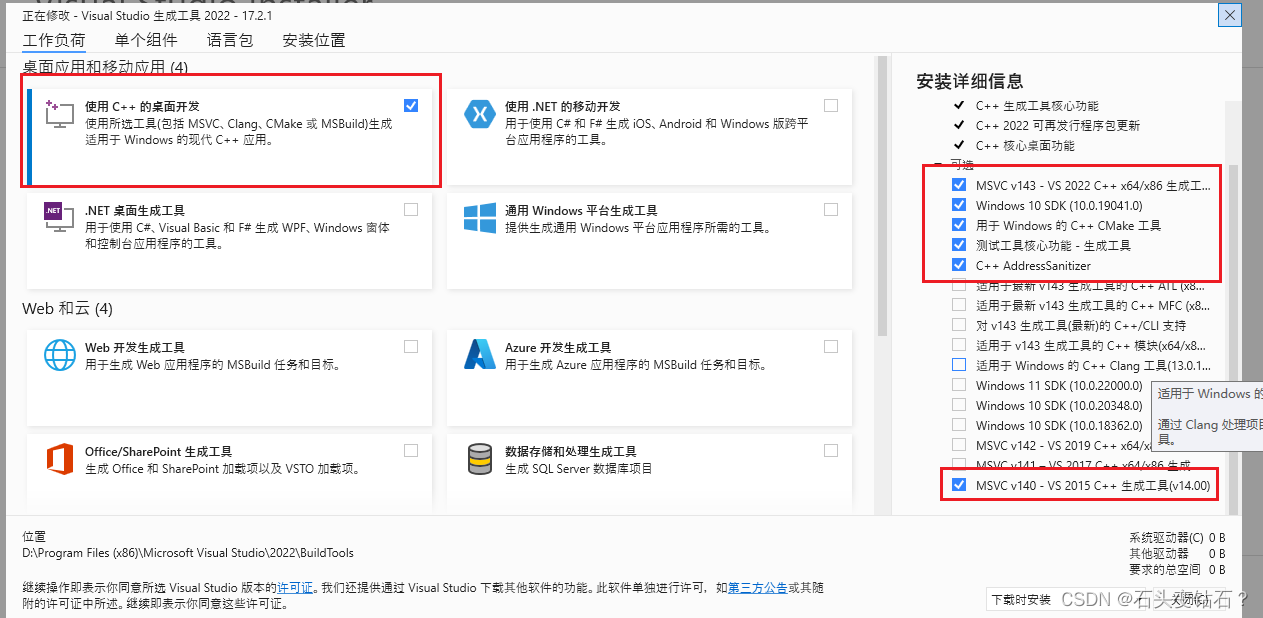The width and height of the screenshot is (1263, 618).
Task: Check C++/CLI support for v143 build tools
Action: coord(959,325)
